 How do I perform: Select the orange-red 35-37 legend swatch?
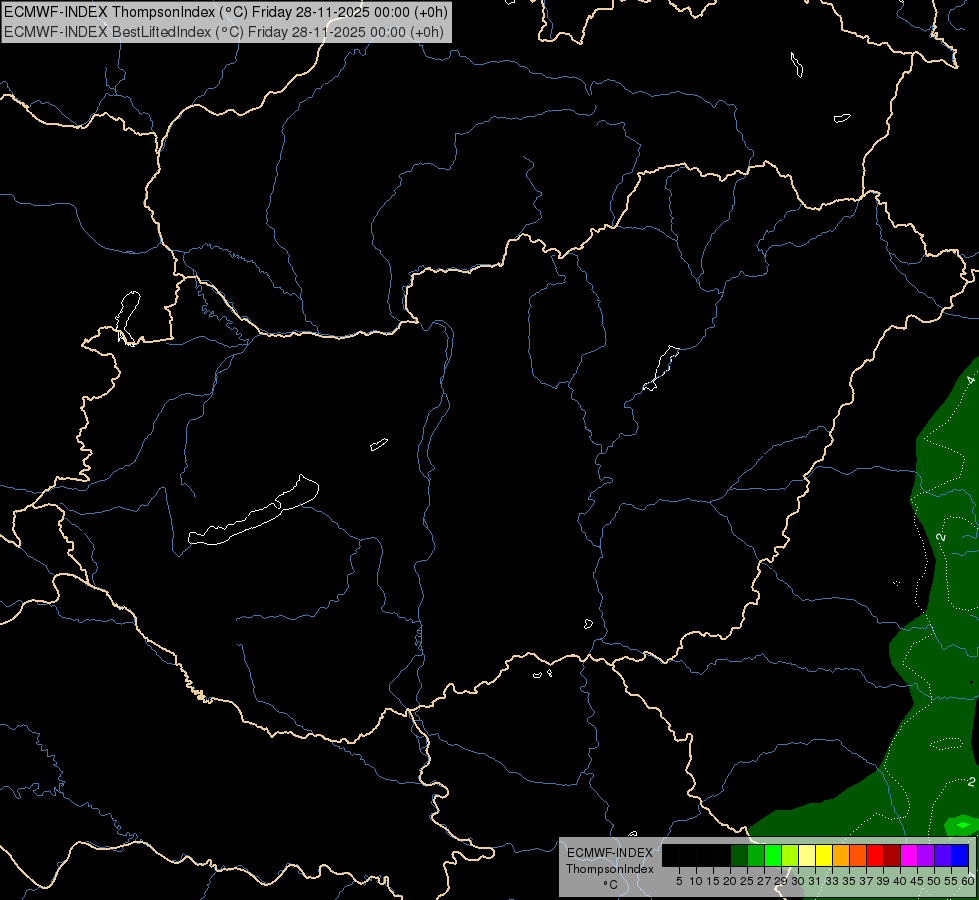click(858, 856)
